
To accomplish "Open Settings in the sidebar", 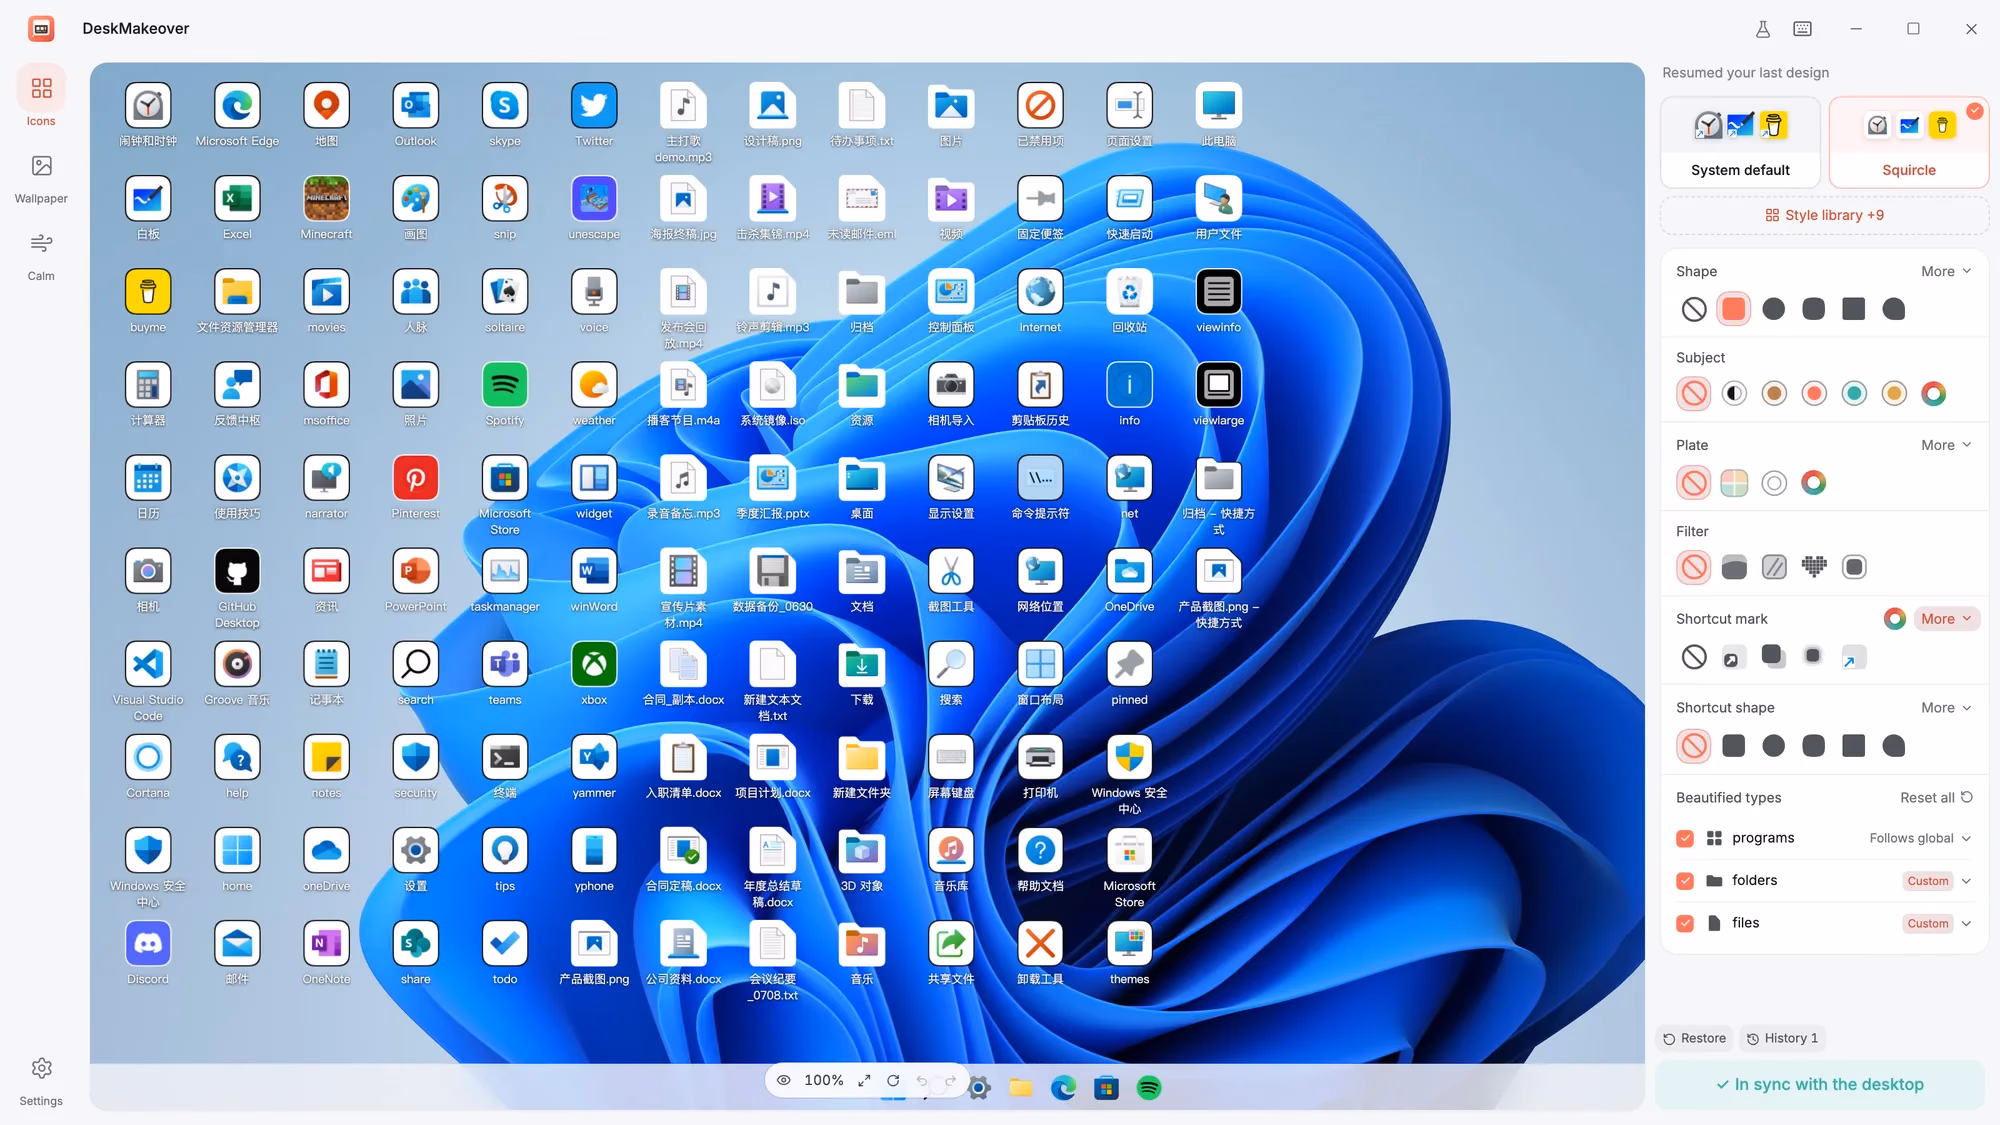I will [x=41, y=1080].
